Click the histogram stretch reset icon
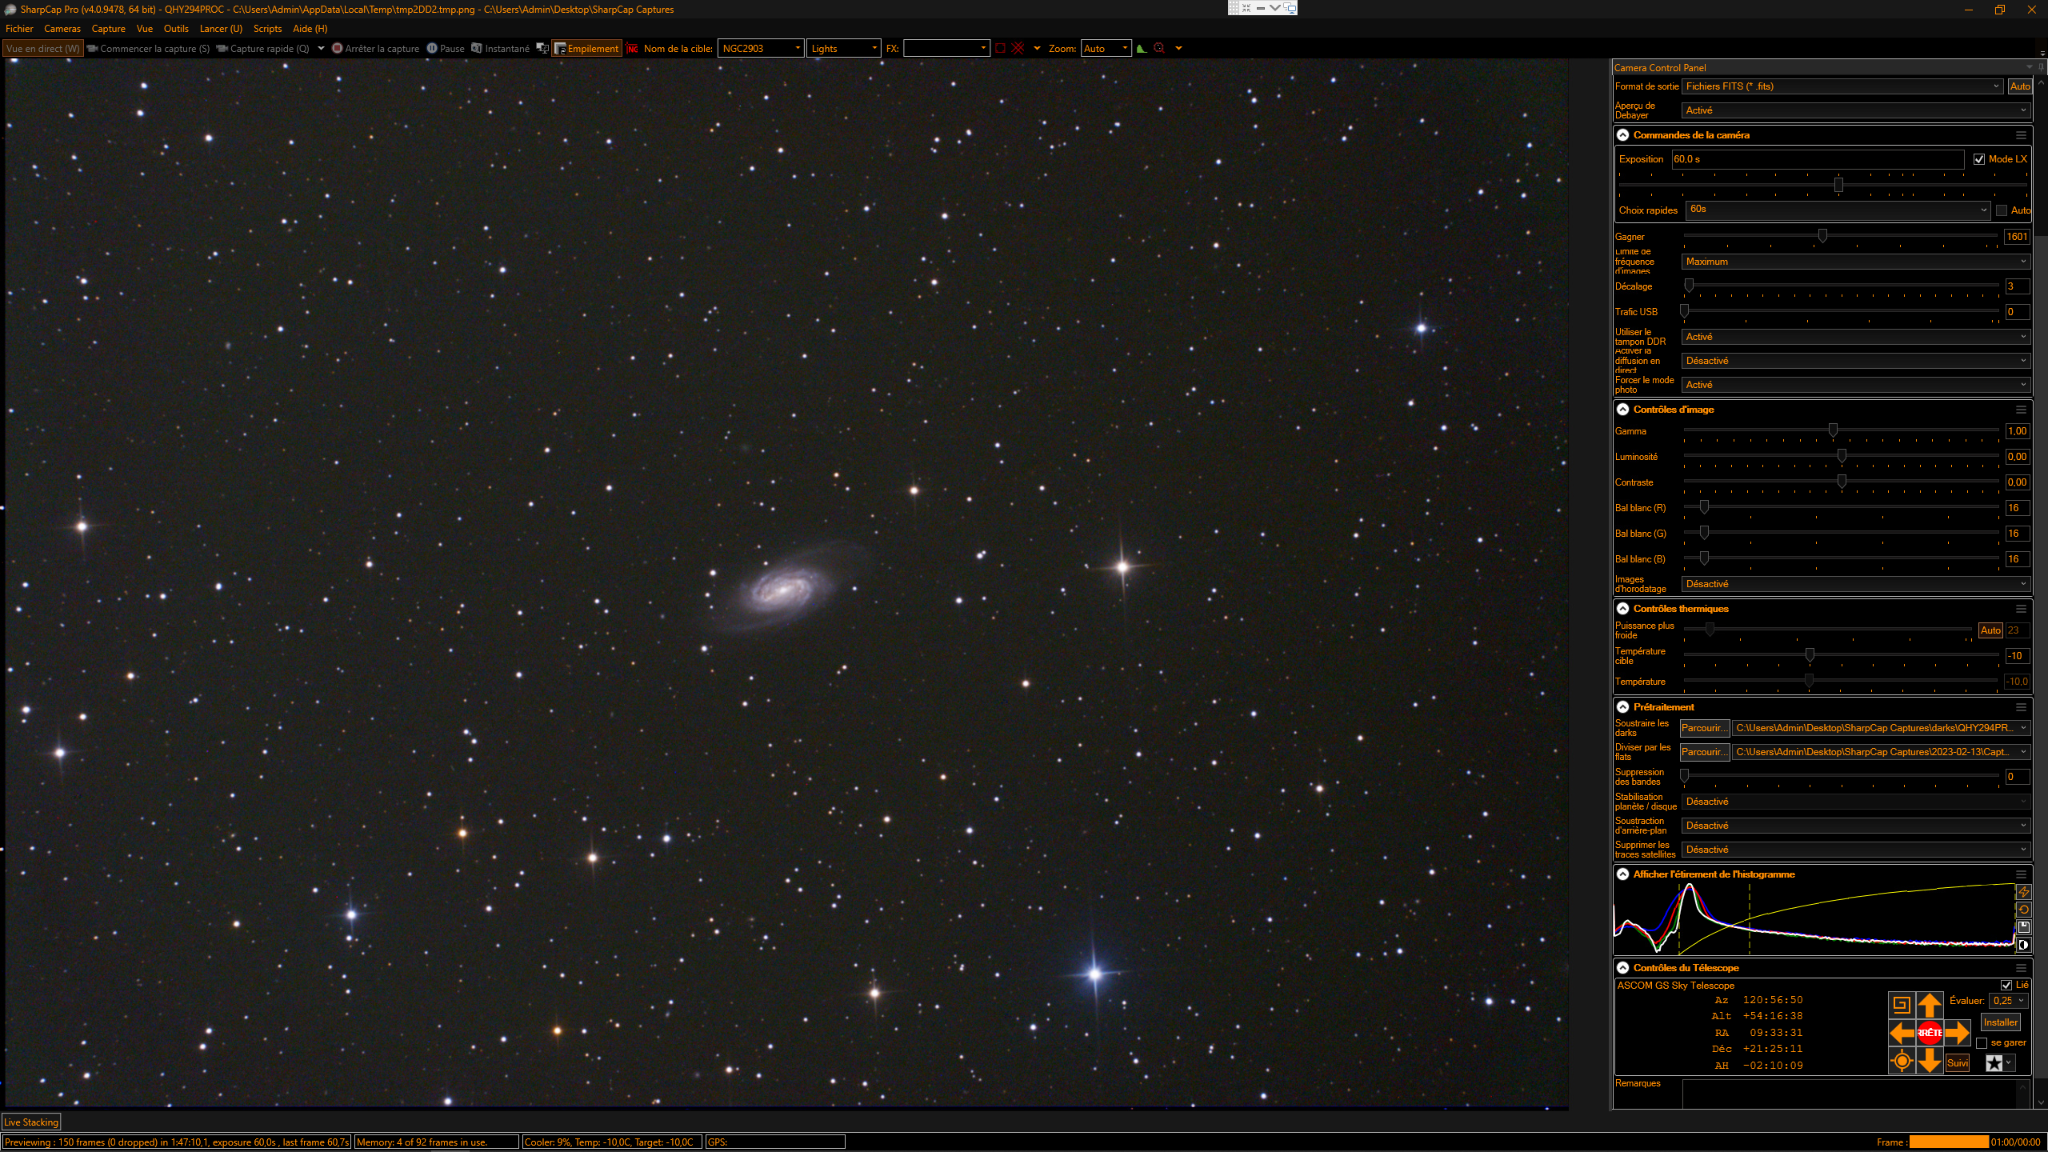The width and height of the screenshot is (2048, 1152). coord(2023,910)
